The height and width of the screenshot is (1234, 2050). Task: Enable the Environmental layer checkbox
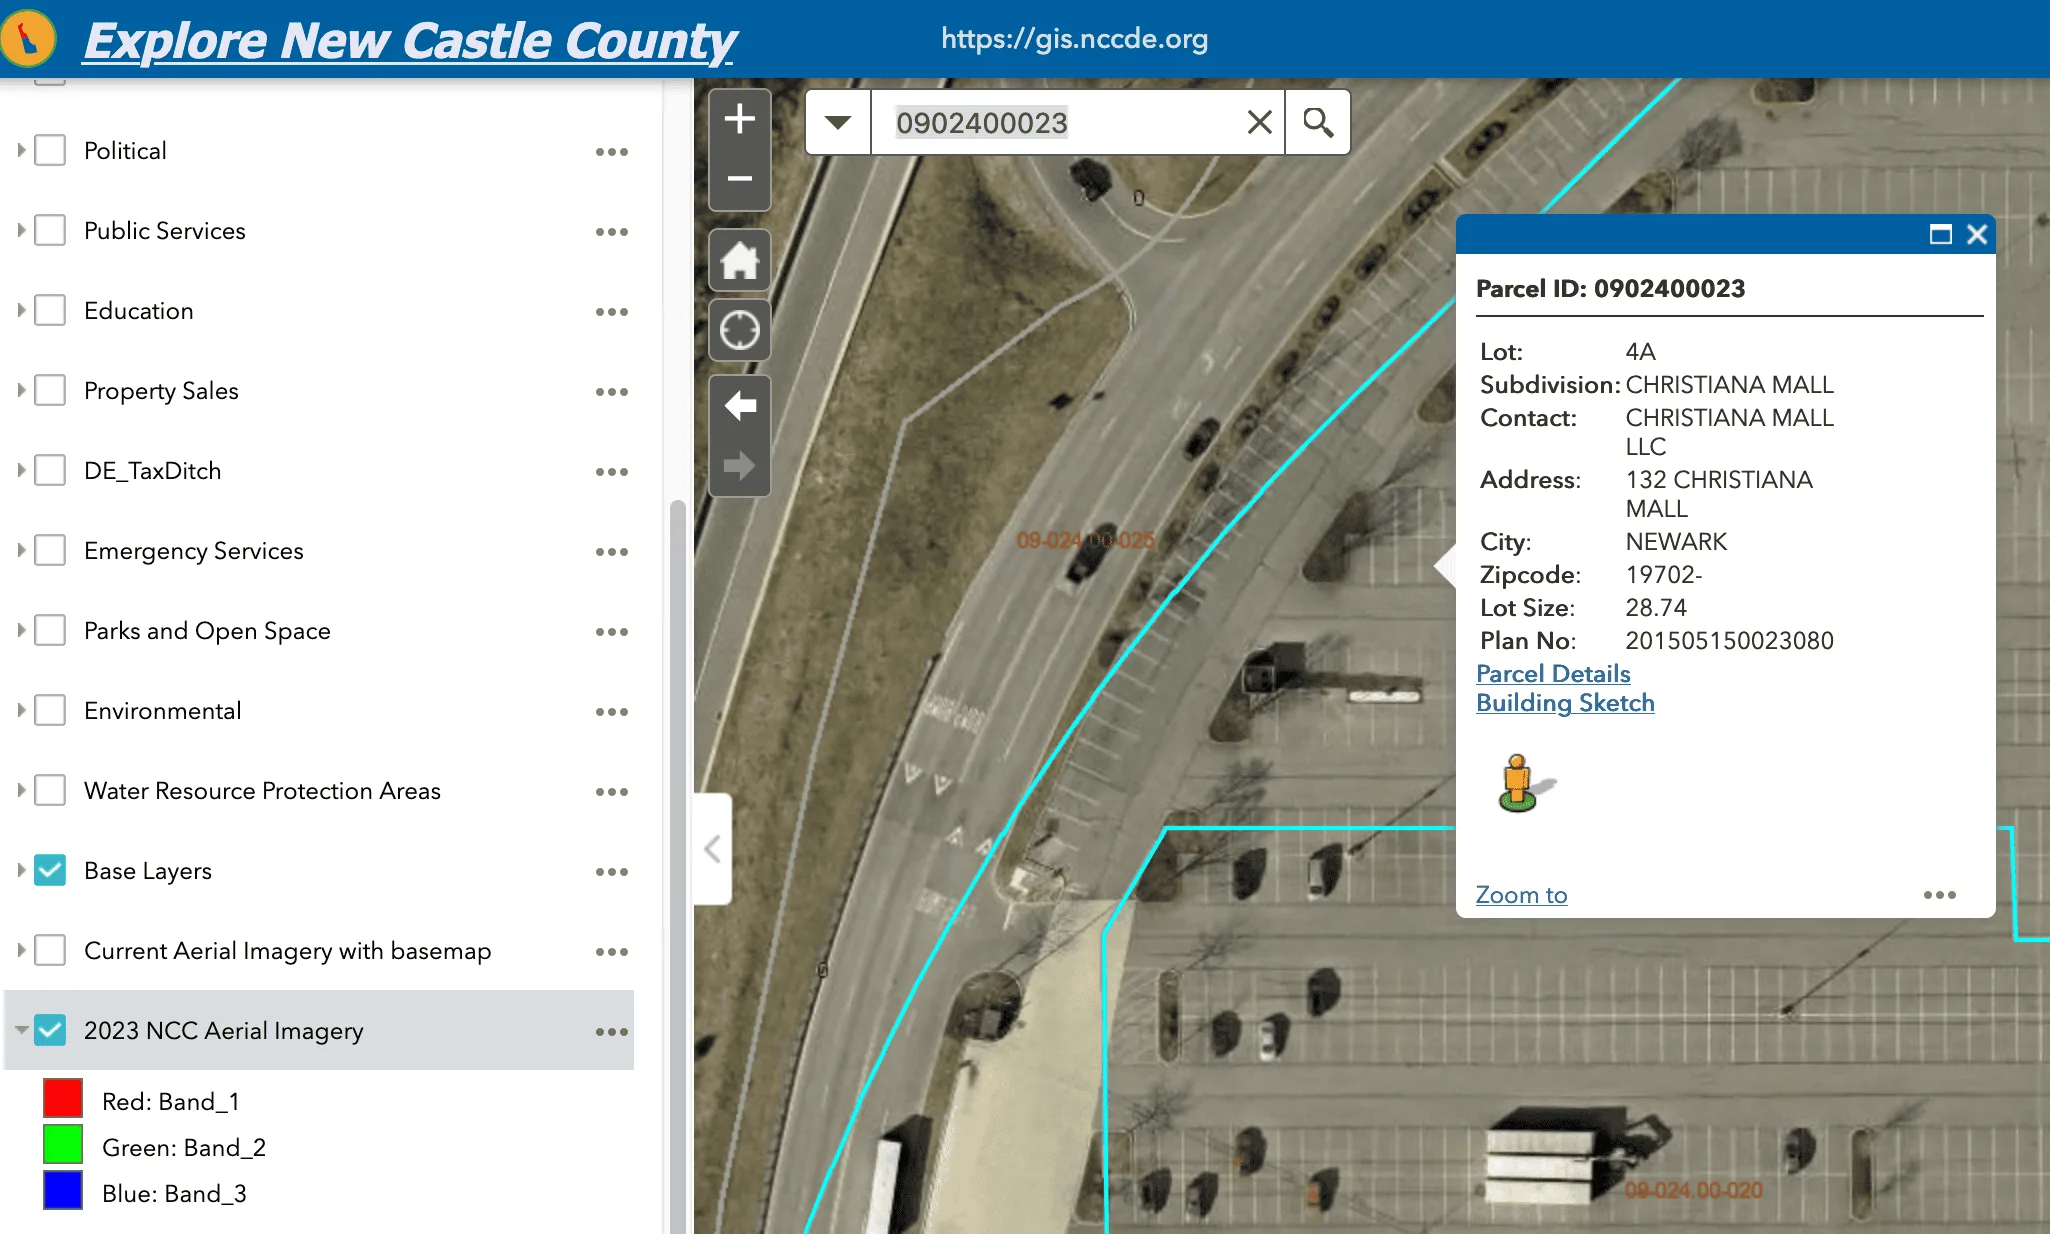[50, 710]
